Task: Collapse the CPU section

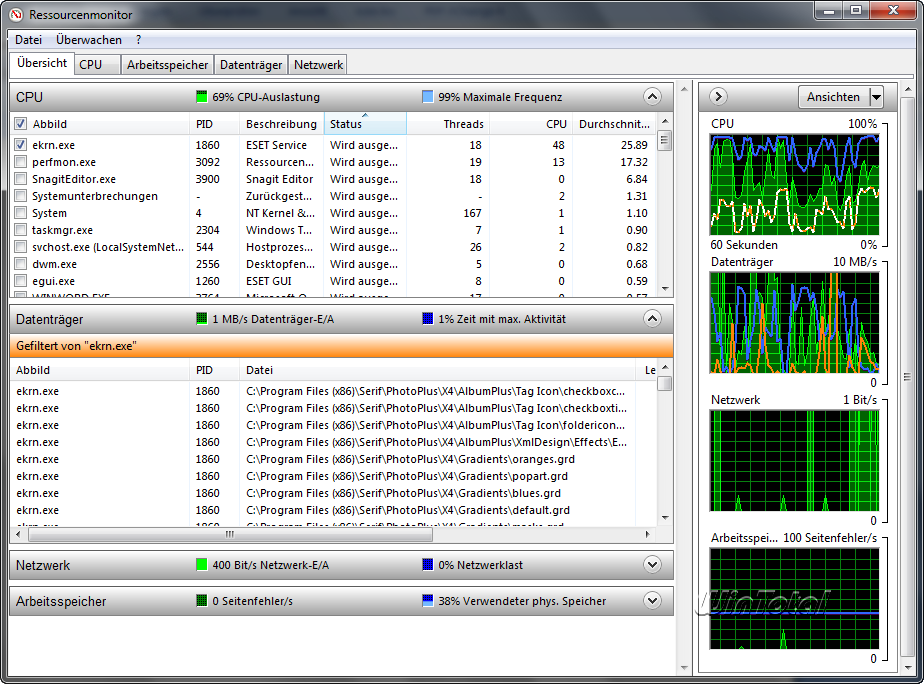Action: (x=652, y=97)
